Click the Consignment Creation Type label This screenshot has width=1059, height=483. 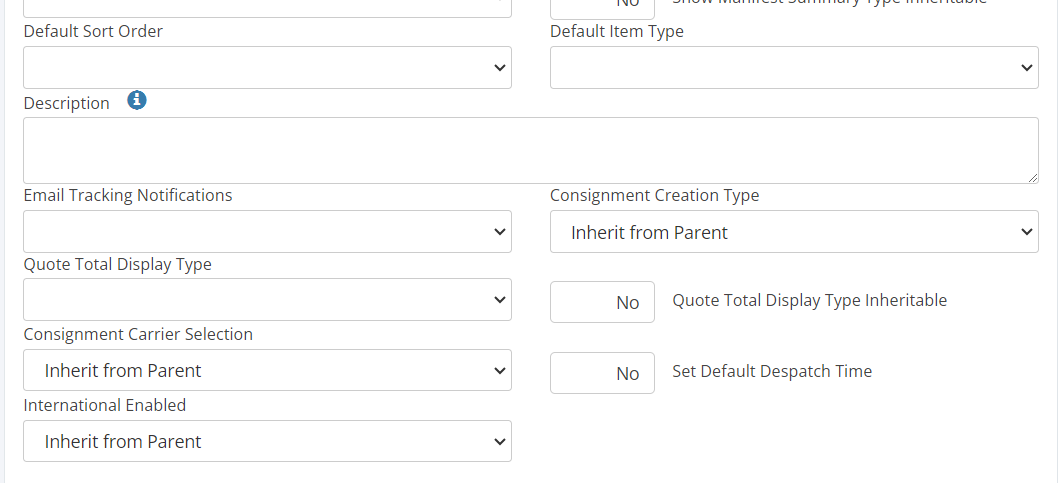(654, 195)
